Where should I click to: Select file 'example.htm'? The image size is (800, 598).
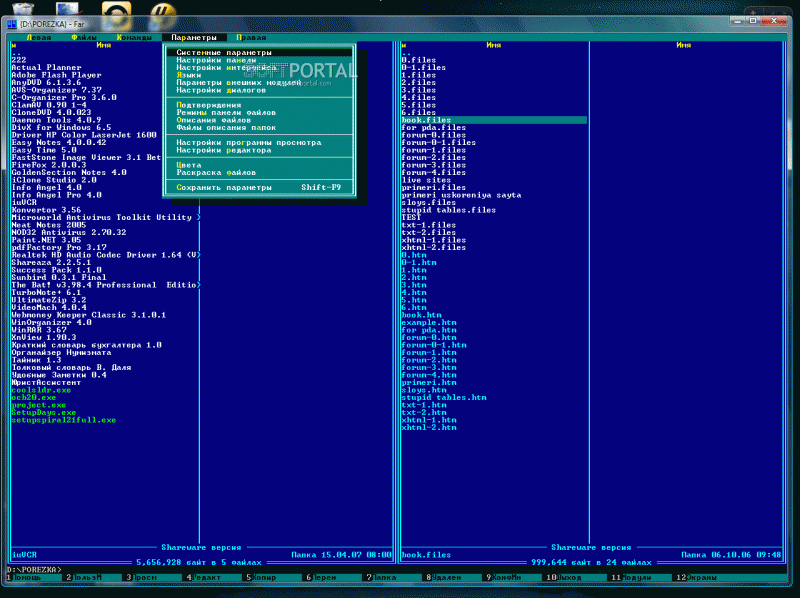coord(429,322)
